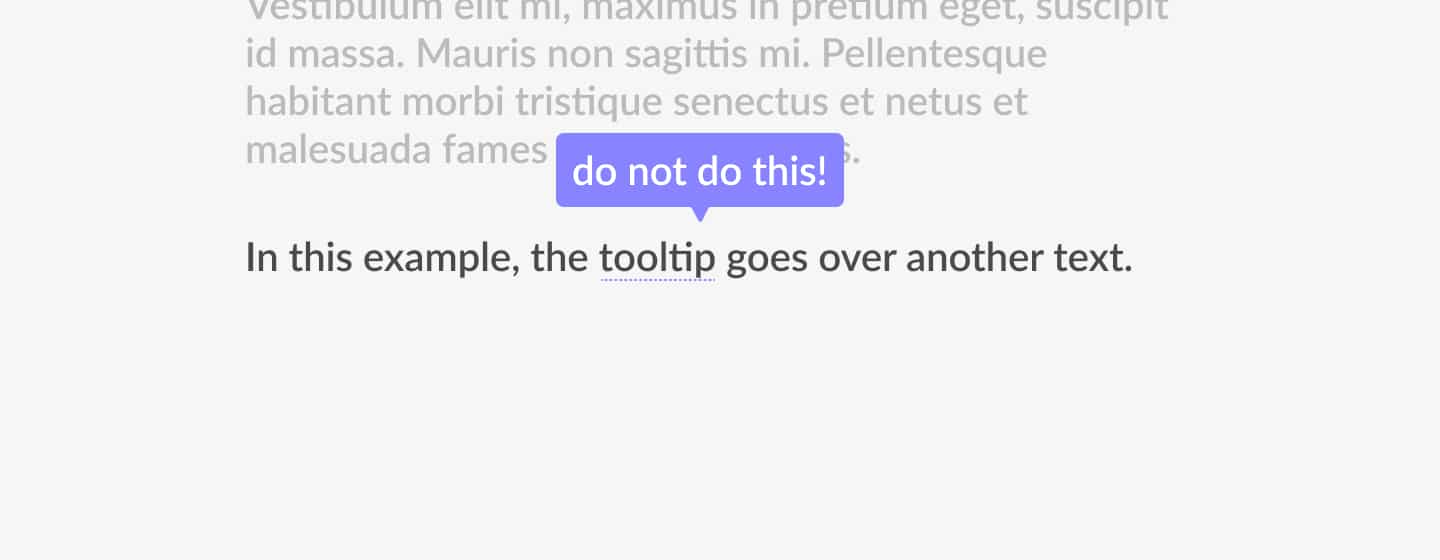Viewport: 1440px width, 560px height.
Task: Click the small arrow pointer beneath the tooltip
Action: click(x=700, y=214)
